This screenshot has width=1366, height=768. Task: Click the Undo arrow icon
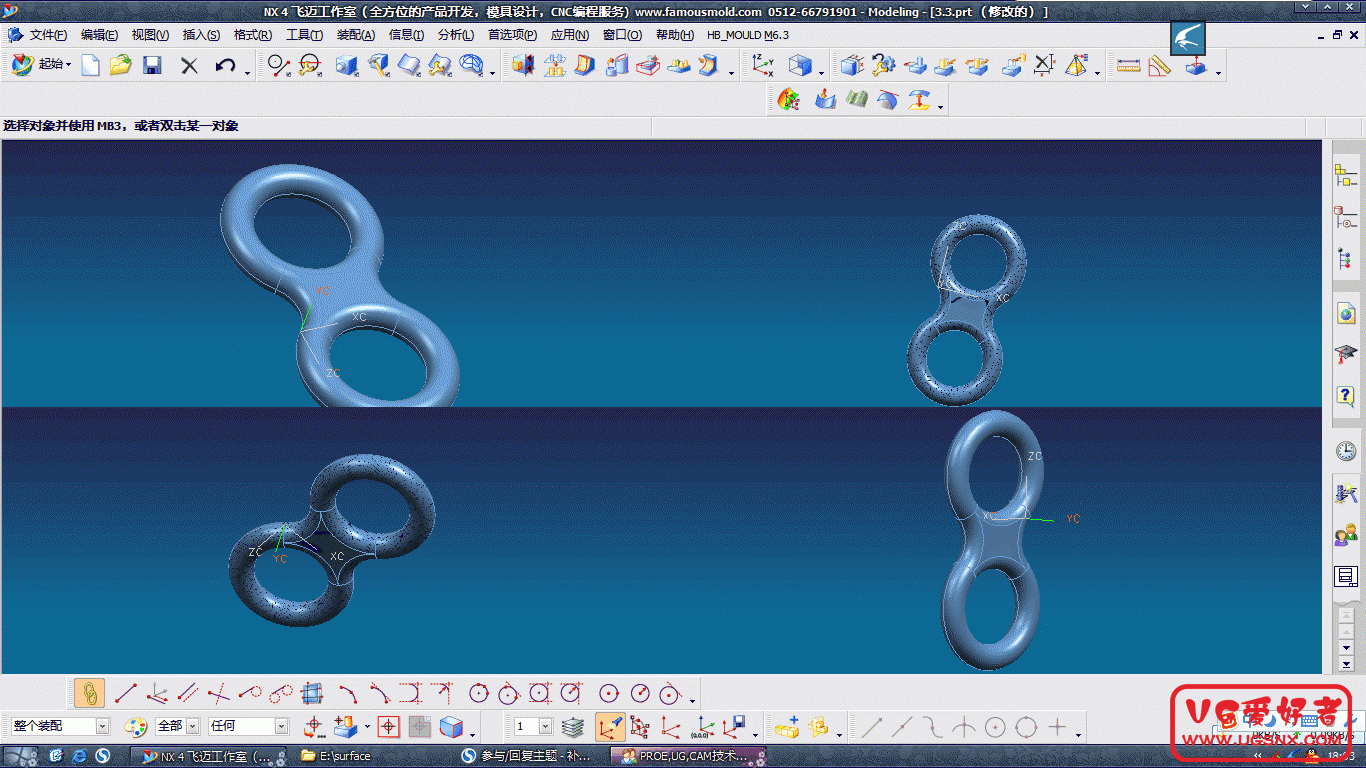point(225,66)
